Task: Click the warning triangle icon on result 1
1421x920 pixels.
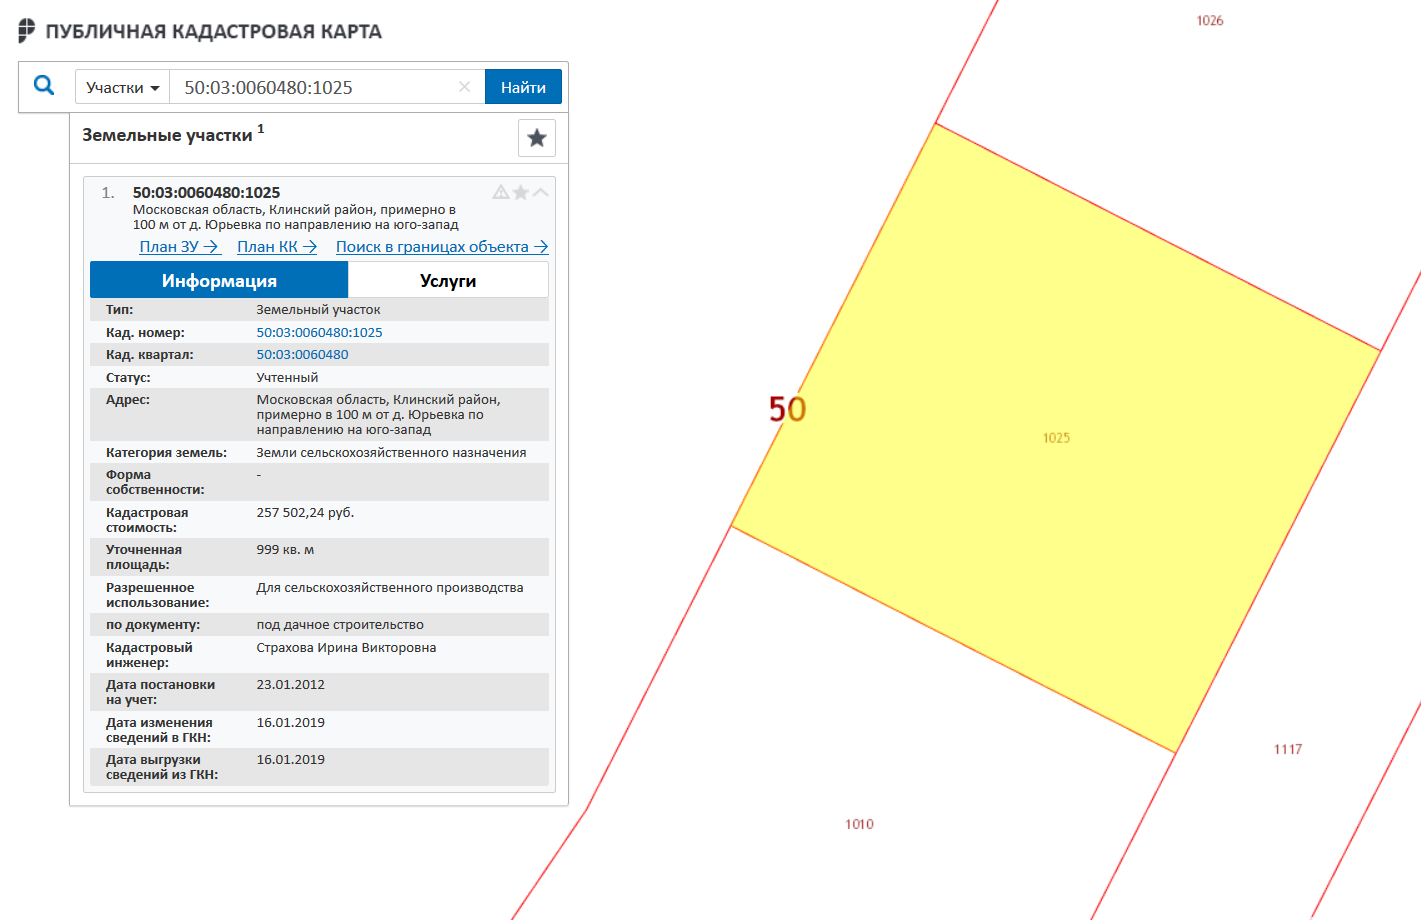Action: pyautogui.click(x=501, y=192)
